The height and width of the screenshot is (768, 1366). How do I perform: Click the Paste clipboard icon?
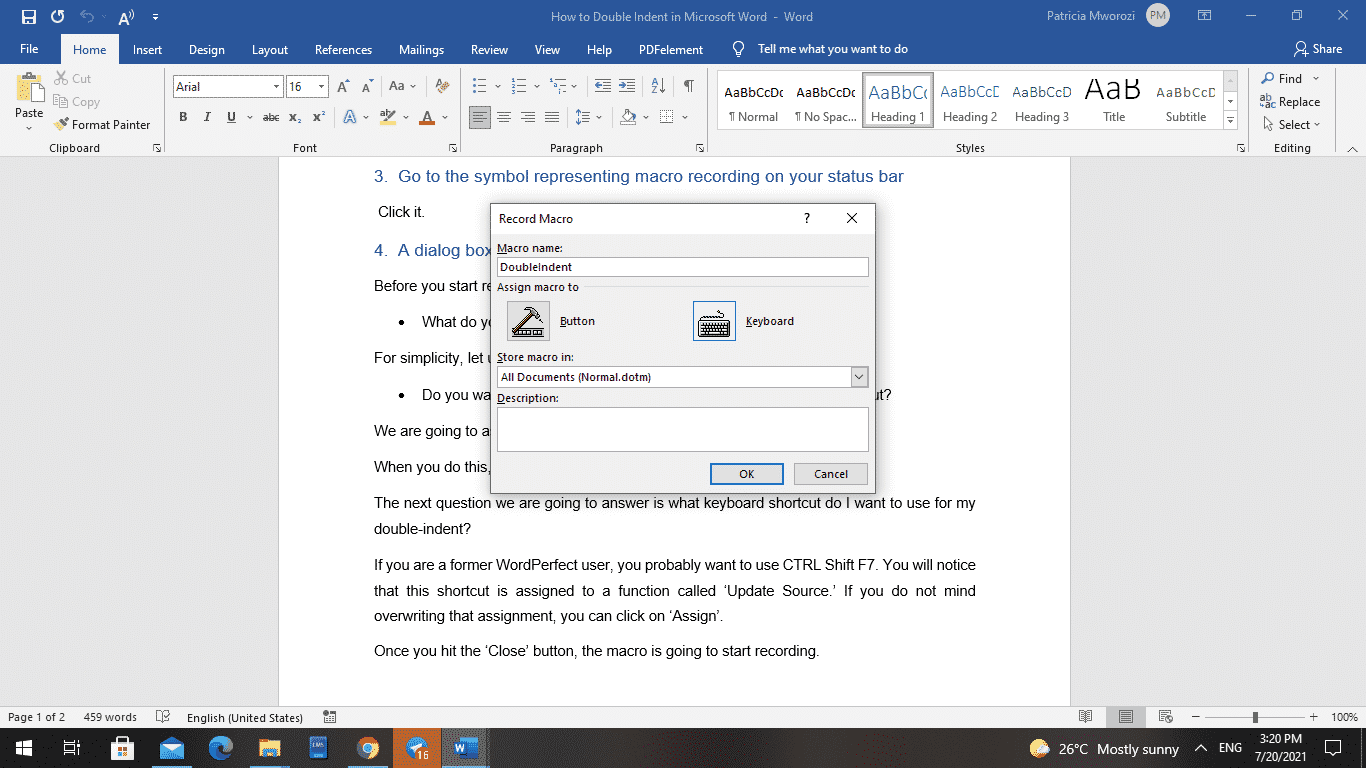[x=29, y=88]
